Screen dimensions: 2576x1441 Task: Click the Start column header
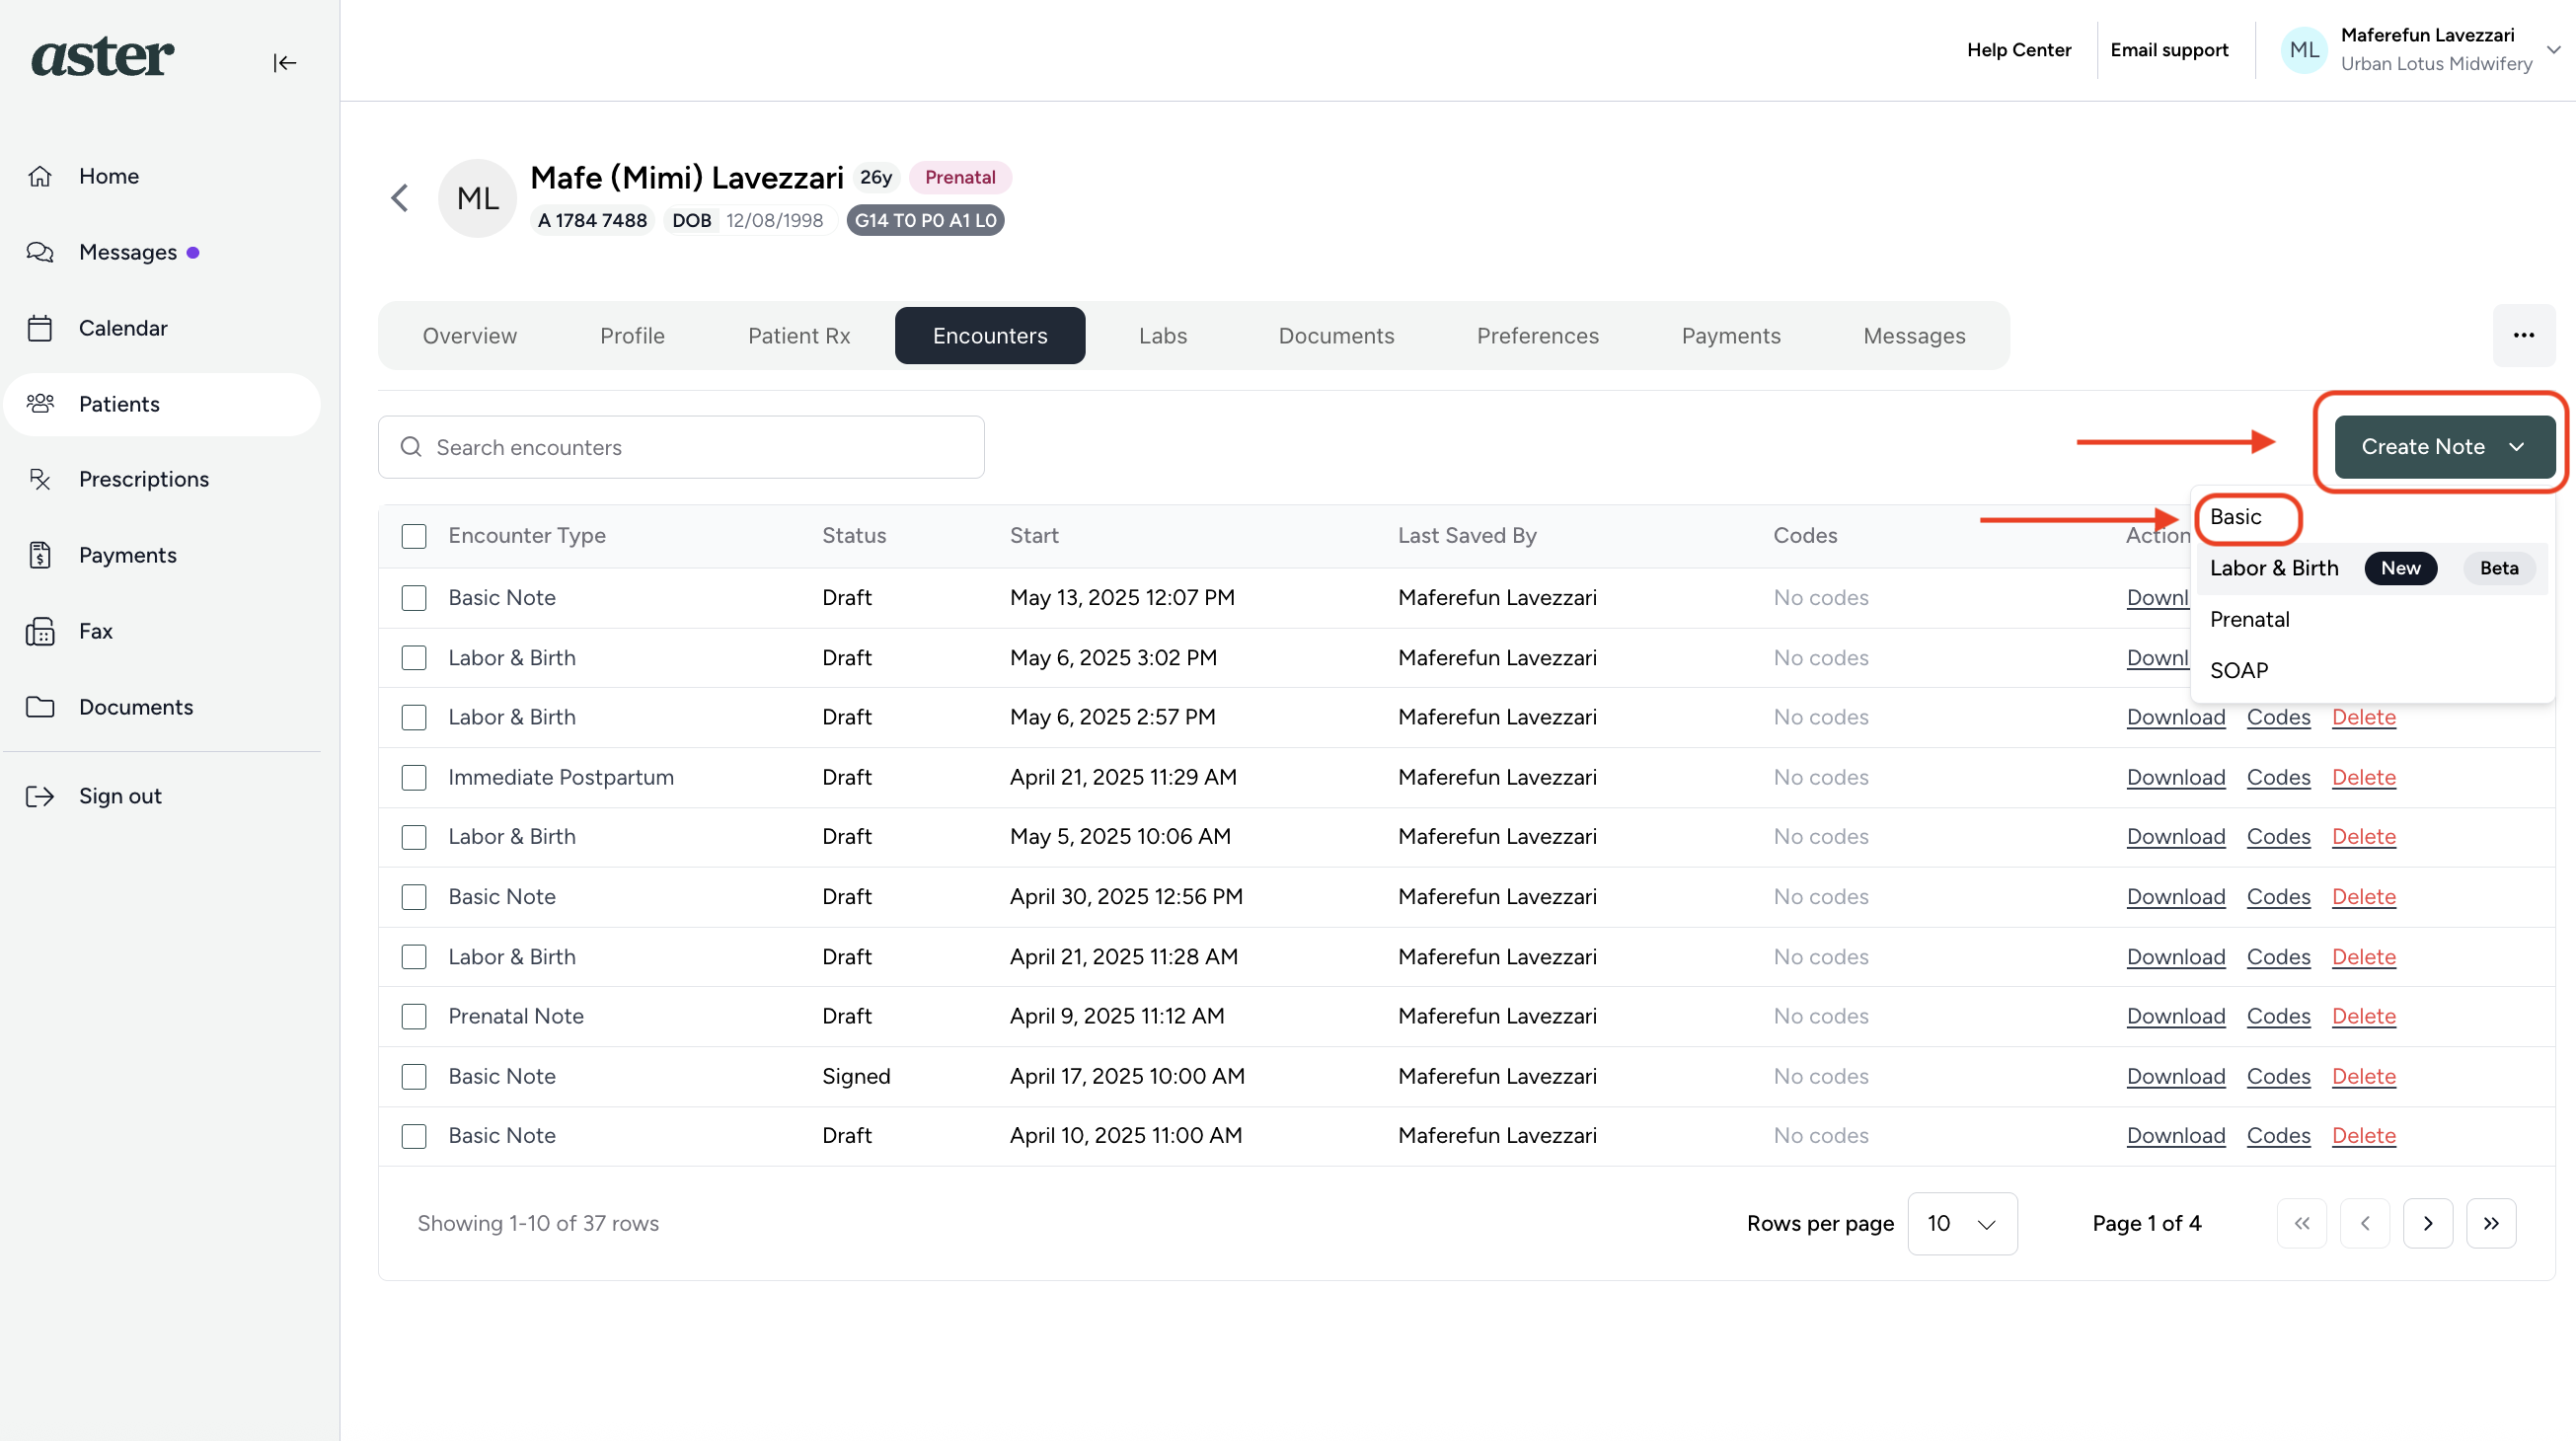coord(1034,536)
